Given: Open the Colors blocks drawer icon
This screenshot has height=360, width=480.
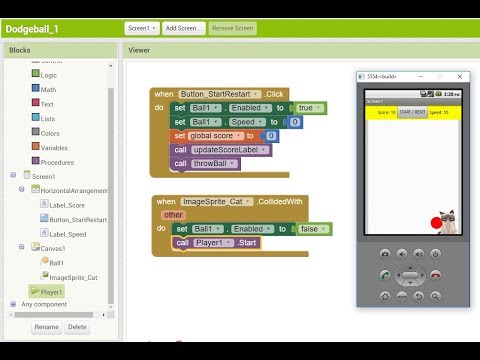Looking at the screenshot, I should tap(36, 132).
